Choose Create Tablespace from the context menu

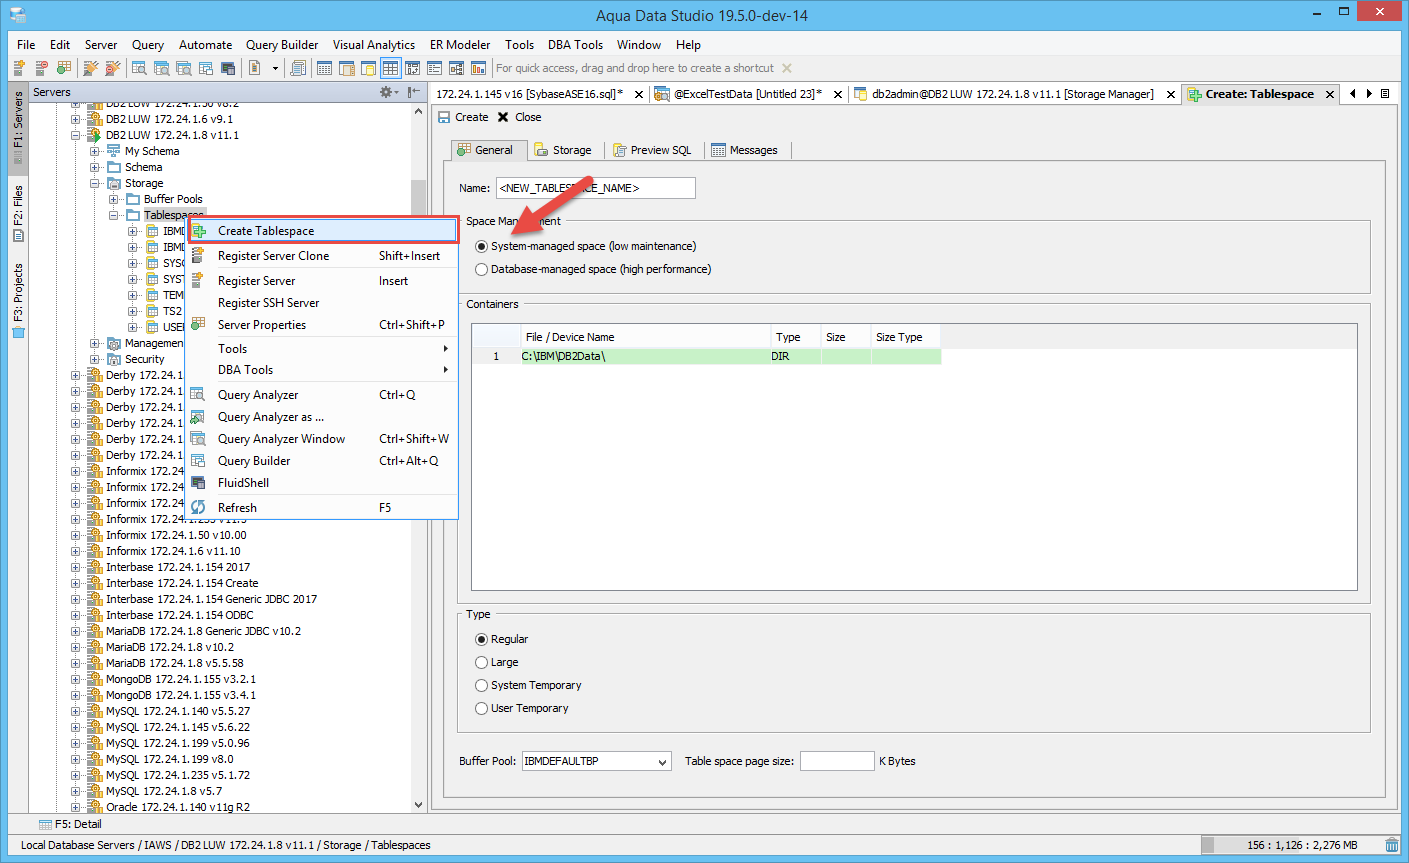(322, 231)
